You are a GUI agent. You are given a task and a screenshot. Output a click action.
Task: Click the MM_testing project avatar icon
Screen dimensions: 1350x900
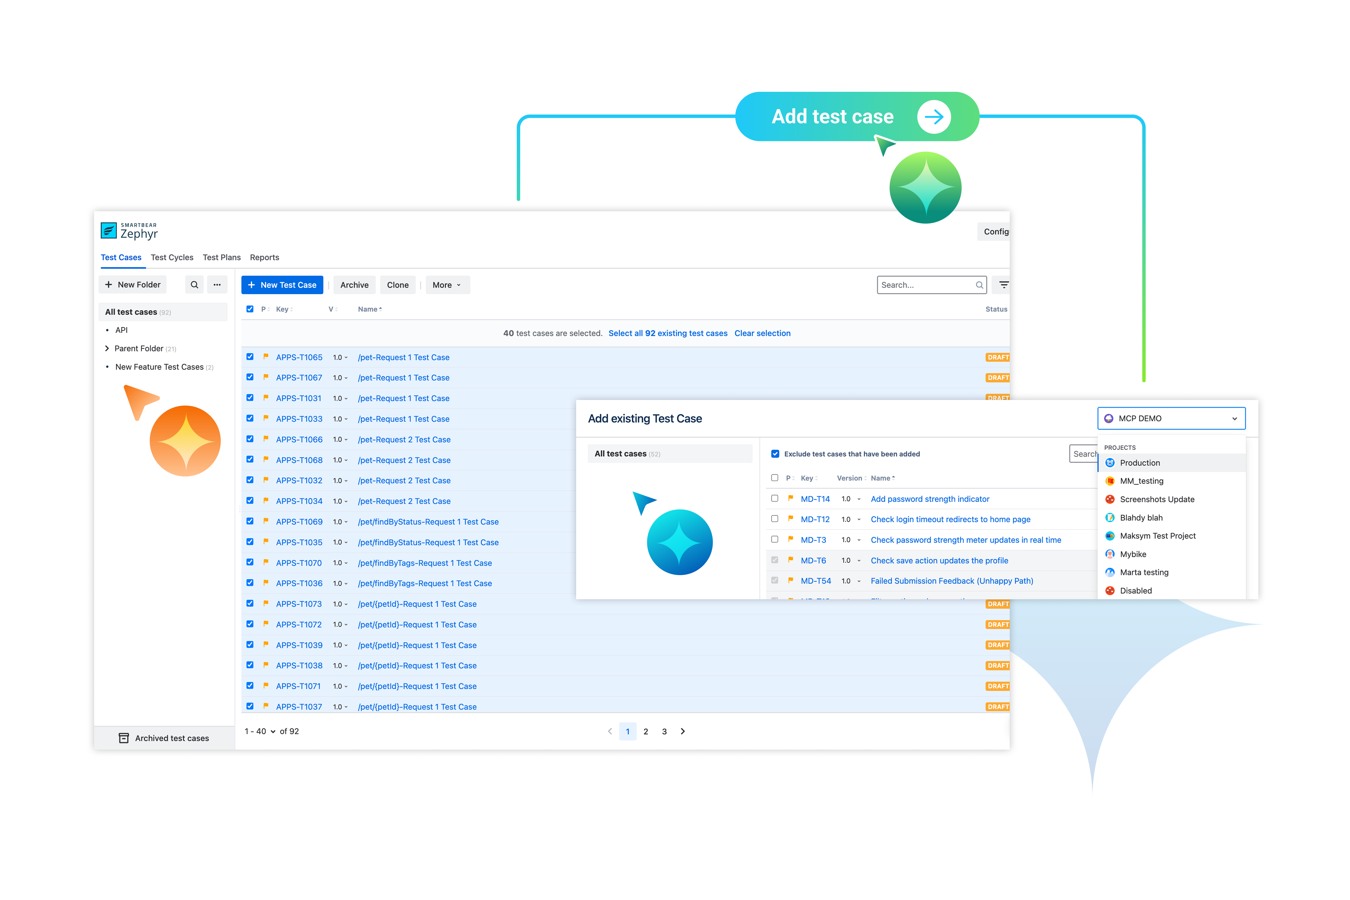point(1110,481)
